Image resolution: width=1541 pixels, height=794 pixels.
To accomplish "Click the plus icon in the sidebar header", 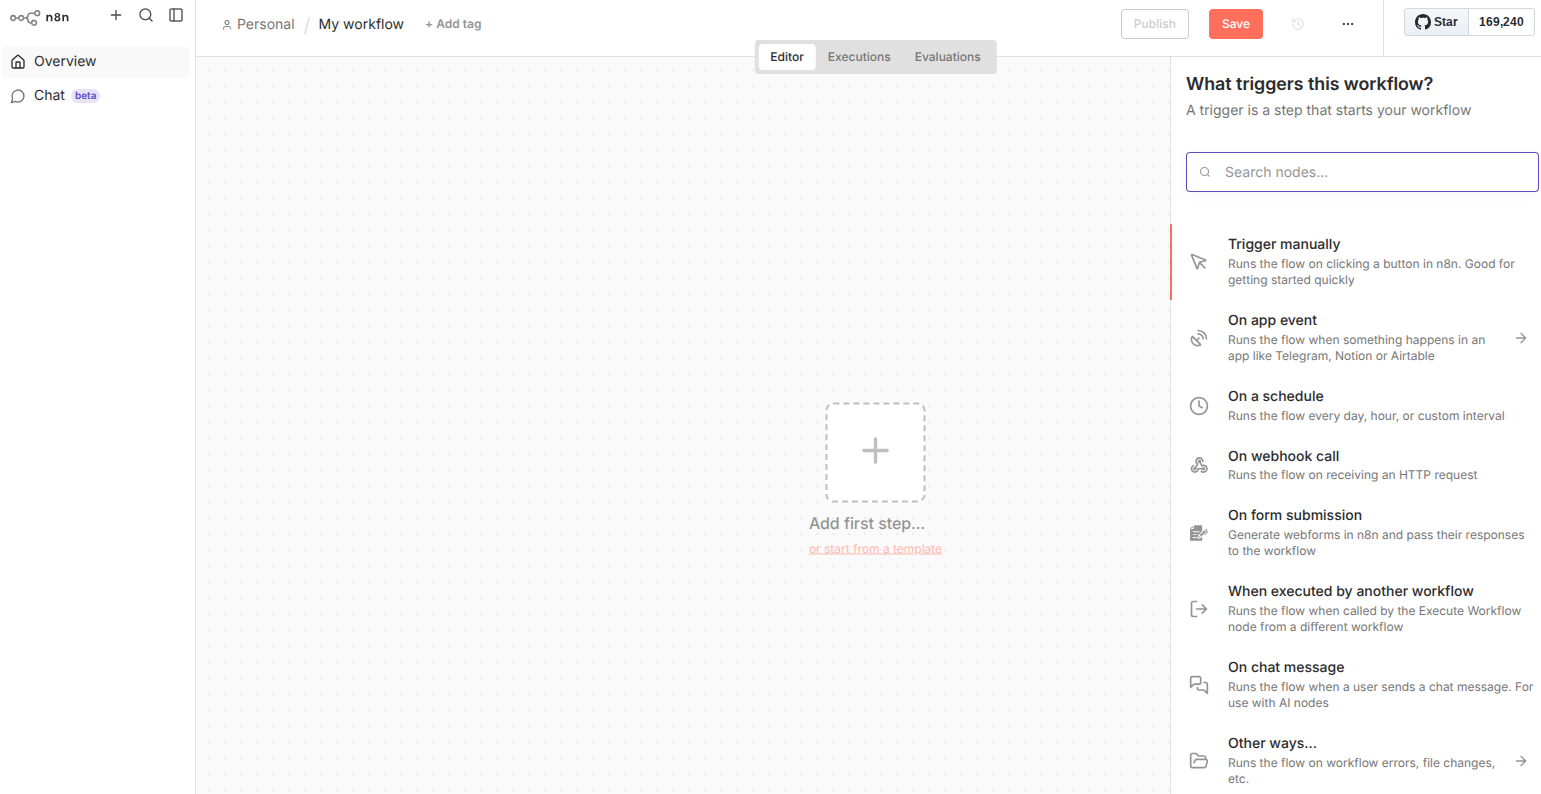I will pos(116,15).
